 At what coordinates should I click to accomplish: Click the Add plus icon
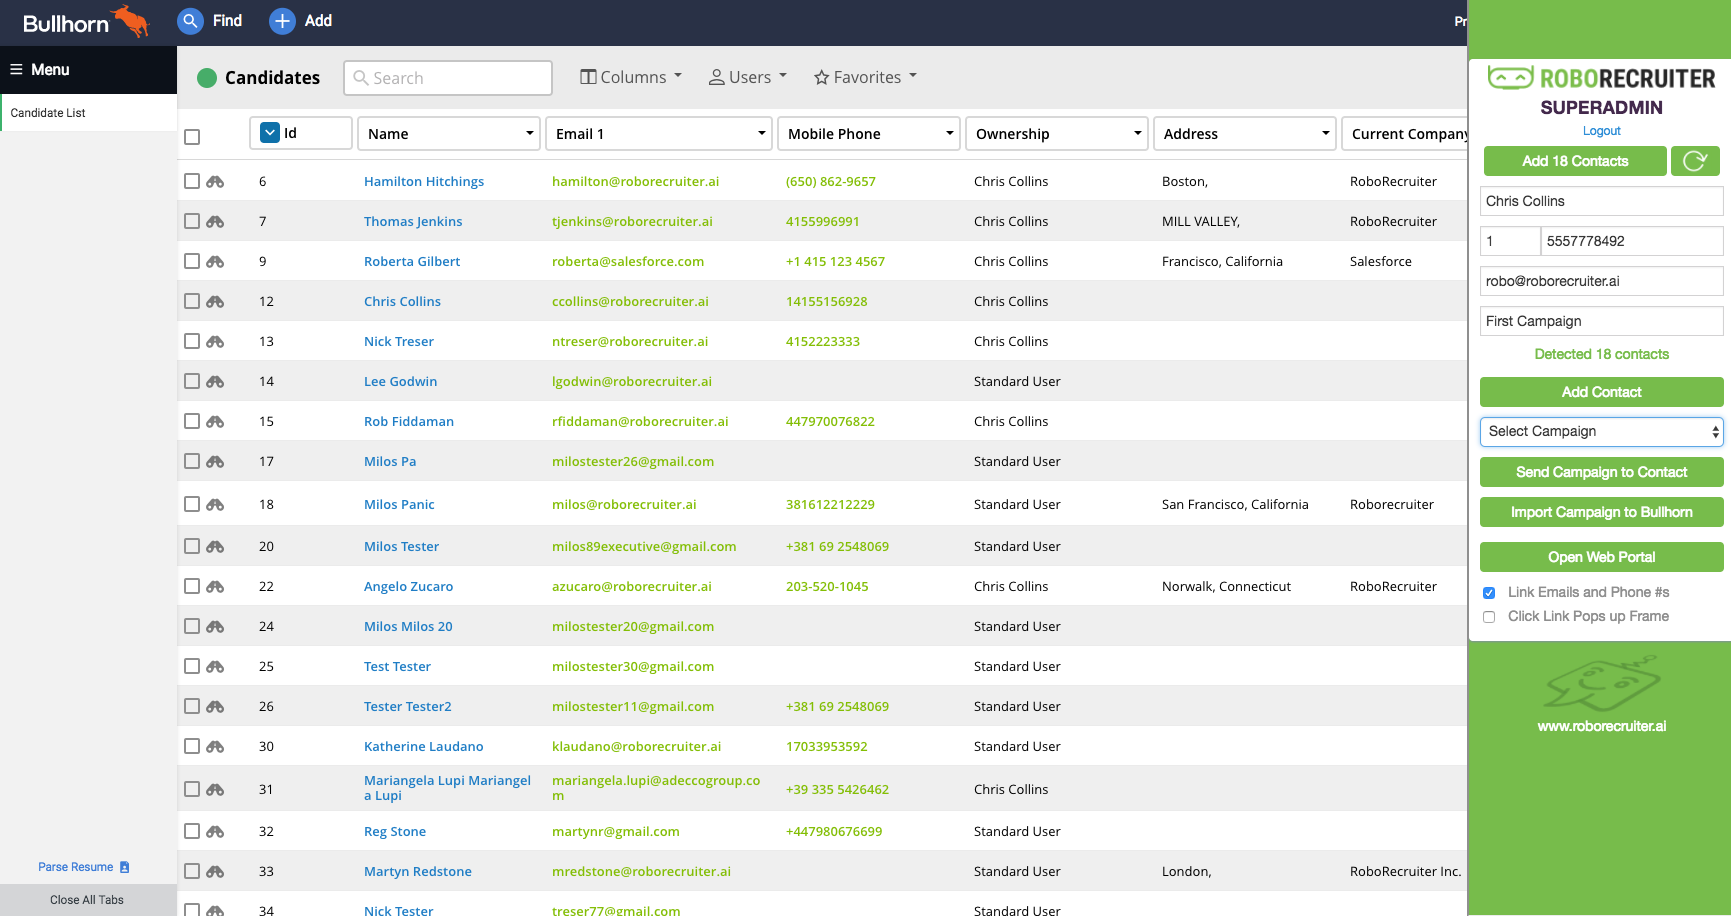283,21
